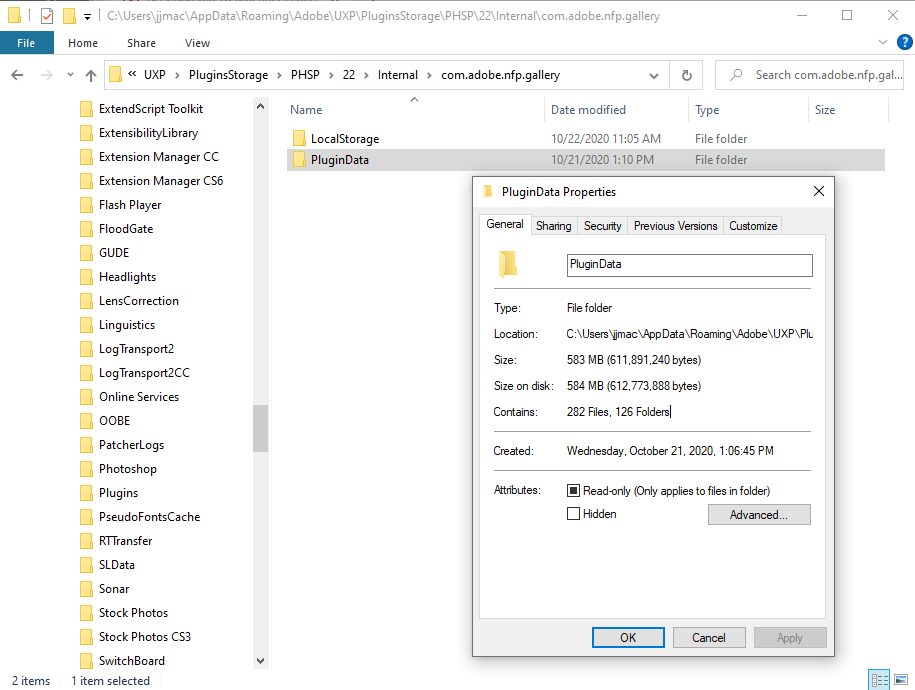Viewport: 915px width, 690px height.
Task: Select the PatcherLogs folder icon
Action: tap(86, 445)
